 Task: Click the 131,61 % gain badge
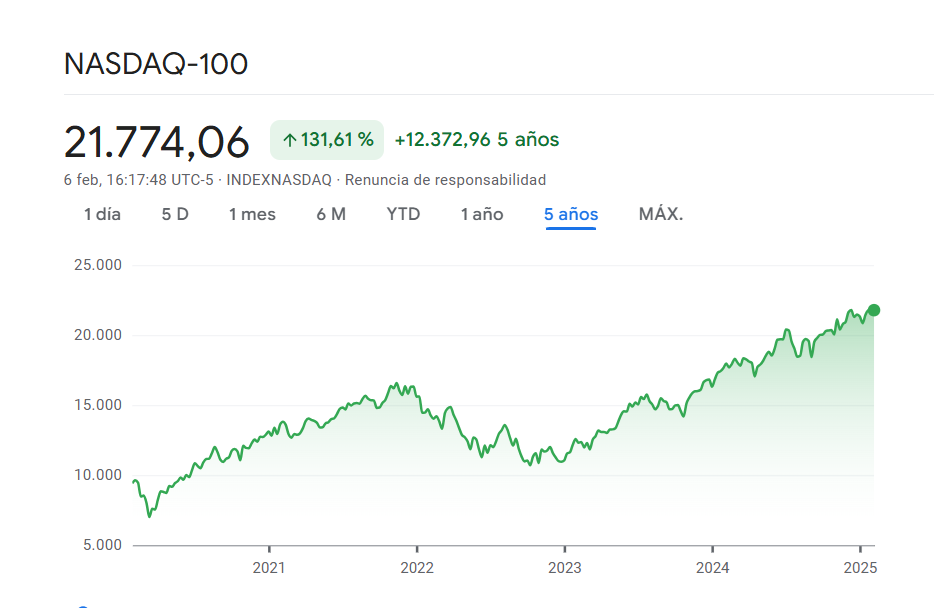pos(326,140)
